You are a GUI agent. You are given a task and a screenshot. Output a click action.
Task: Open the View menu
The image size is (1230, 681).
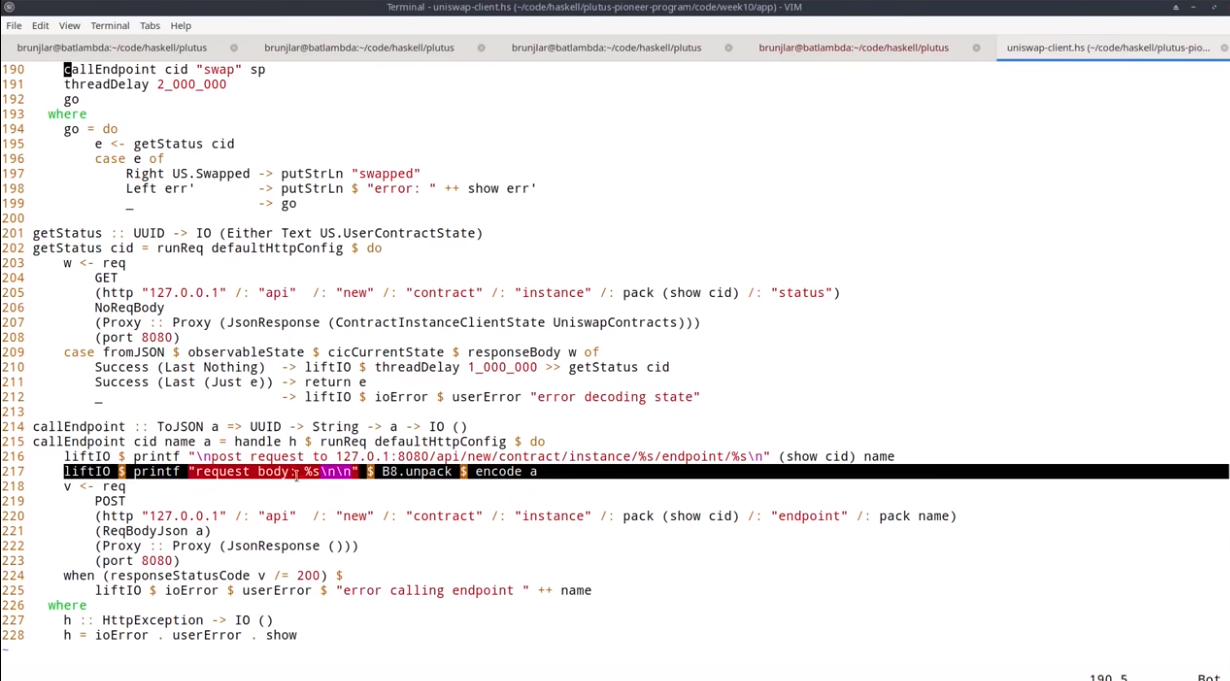[x=70, y=25]
